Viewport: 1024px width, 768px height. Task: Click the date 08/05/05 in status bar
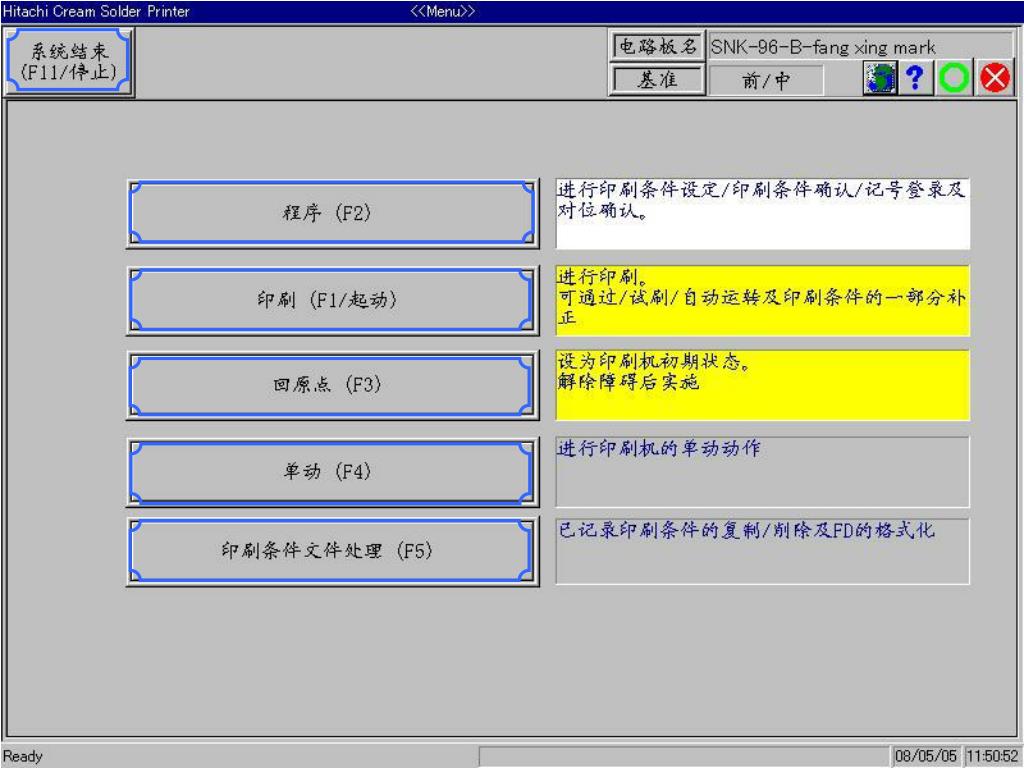coord(925,756)
